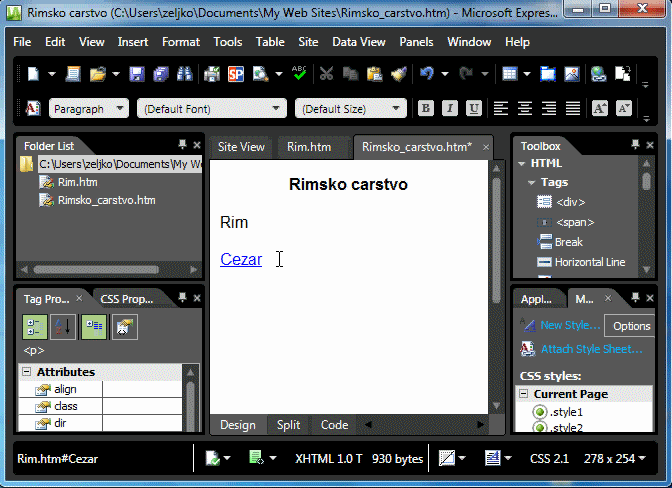The image size is (672, 488).
Task: Click the Insert Picture icon
Action: tap(571, 74)
